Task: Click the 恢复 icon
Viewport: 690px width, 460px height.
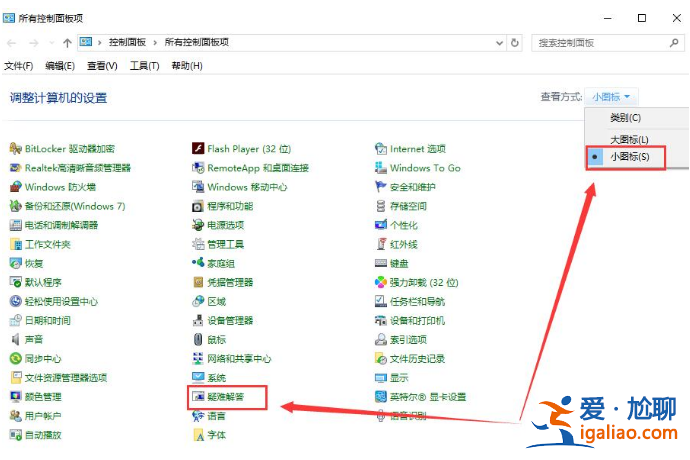Action: tap(15, 263)
